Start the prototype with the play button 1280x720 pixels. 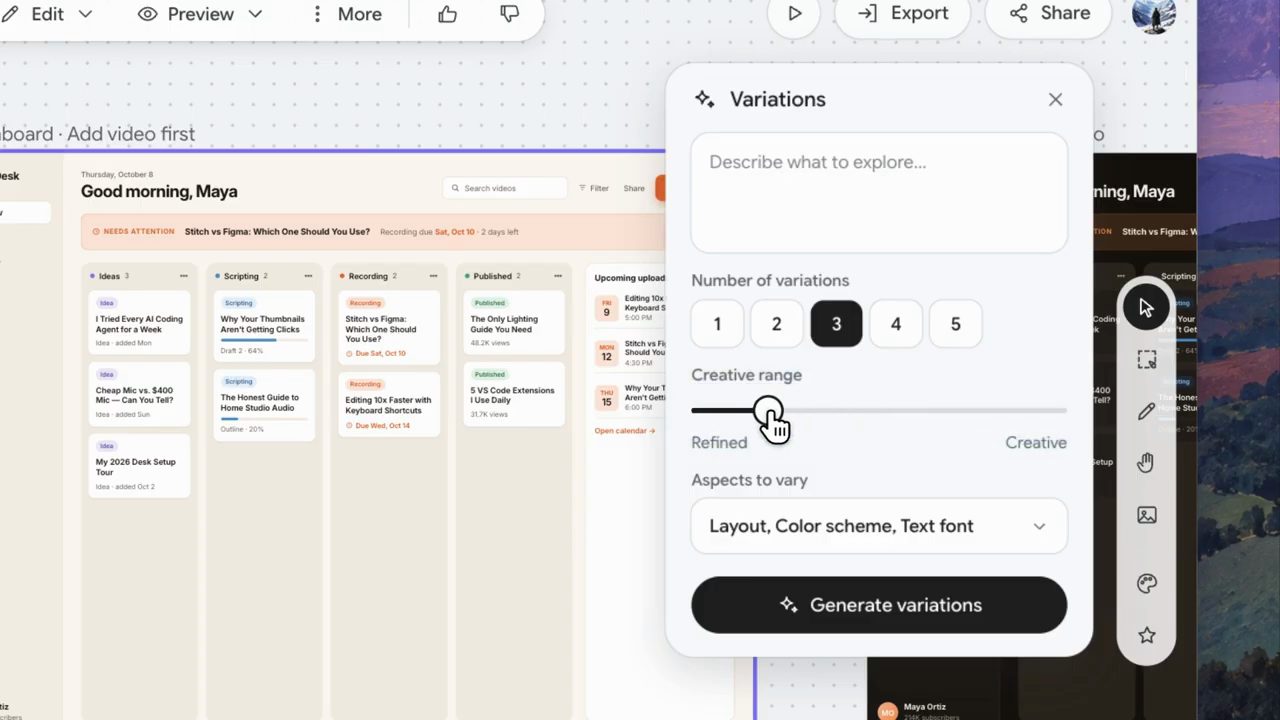pyautogui.click(x=794, y=14)
